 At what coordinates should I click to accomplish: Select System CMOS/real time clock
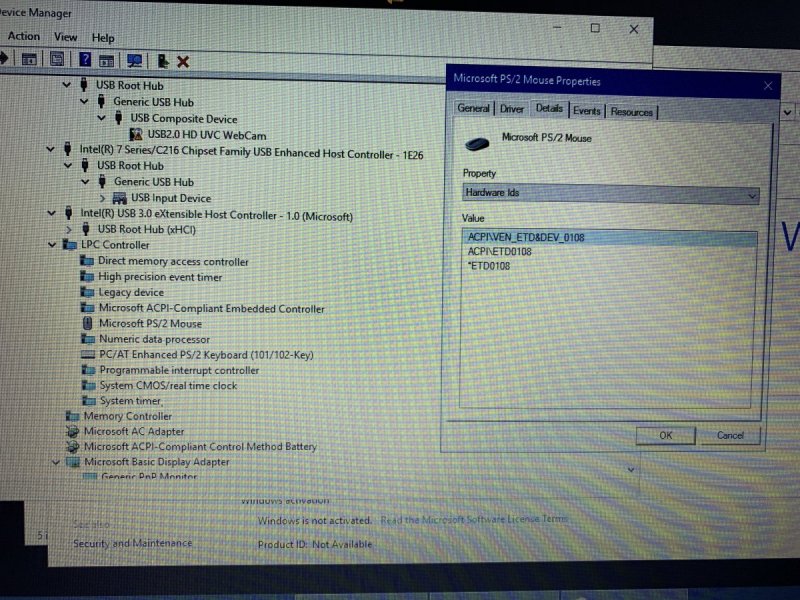(x=168, y=385)
